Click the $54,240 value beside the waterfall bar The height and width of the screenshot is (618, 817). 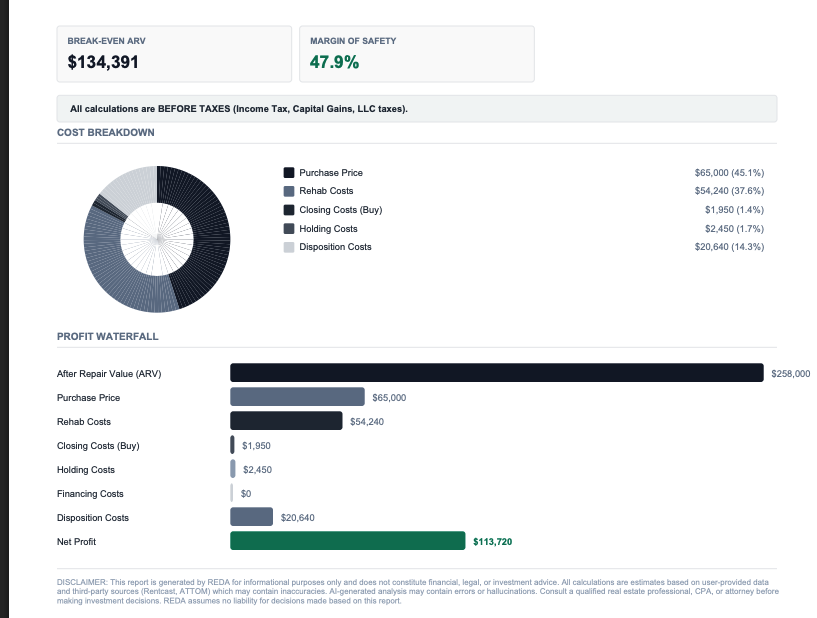367,422
